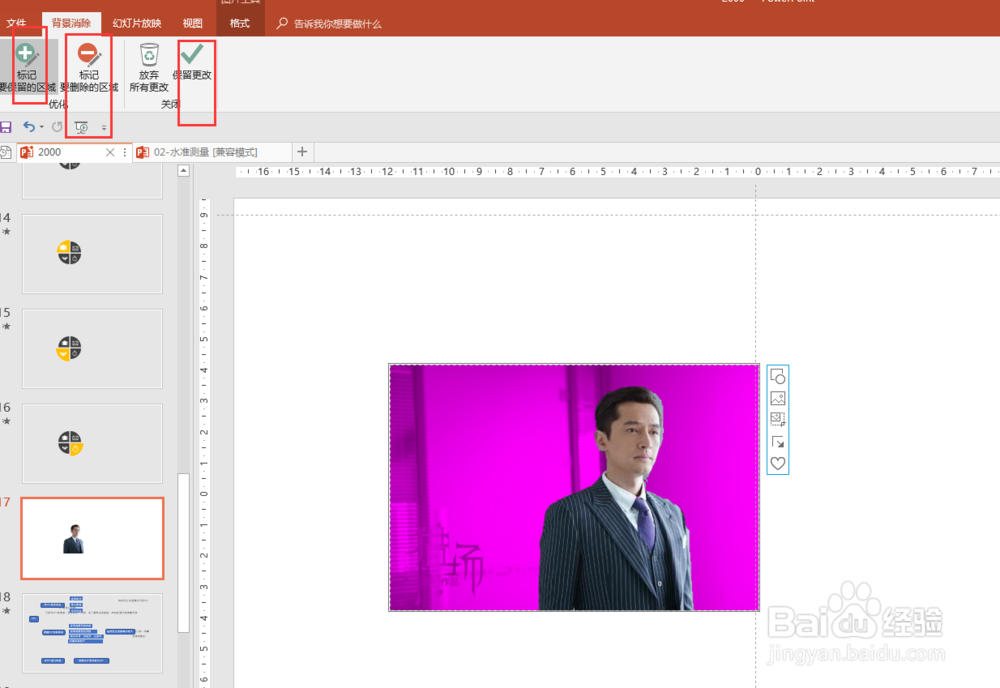Select slide 15 thumbnail
Viewport: 1000px width, 688px height.
(x=92, y=349)
